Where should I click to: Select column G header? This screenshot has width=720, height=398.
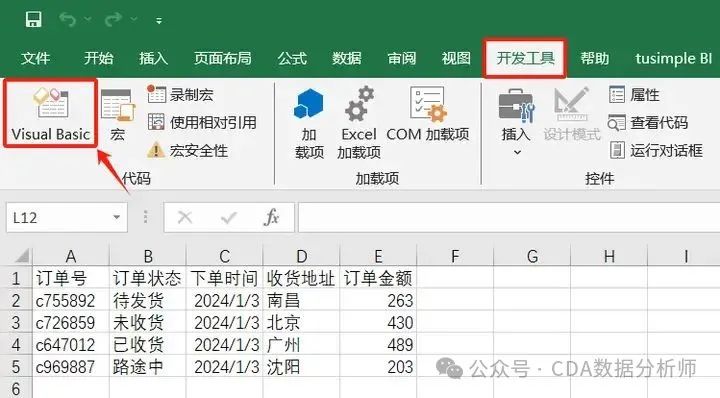click(532, 256)
